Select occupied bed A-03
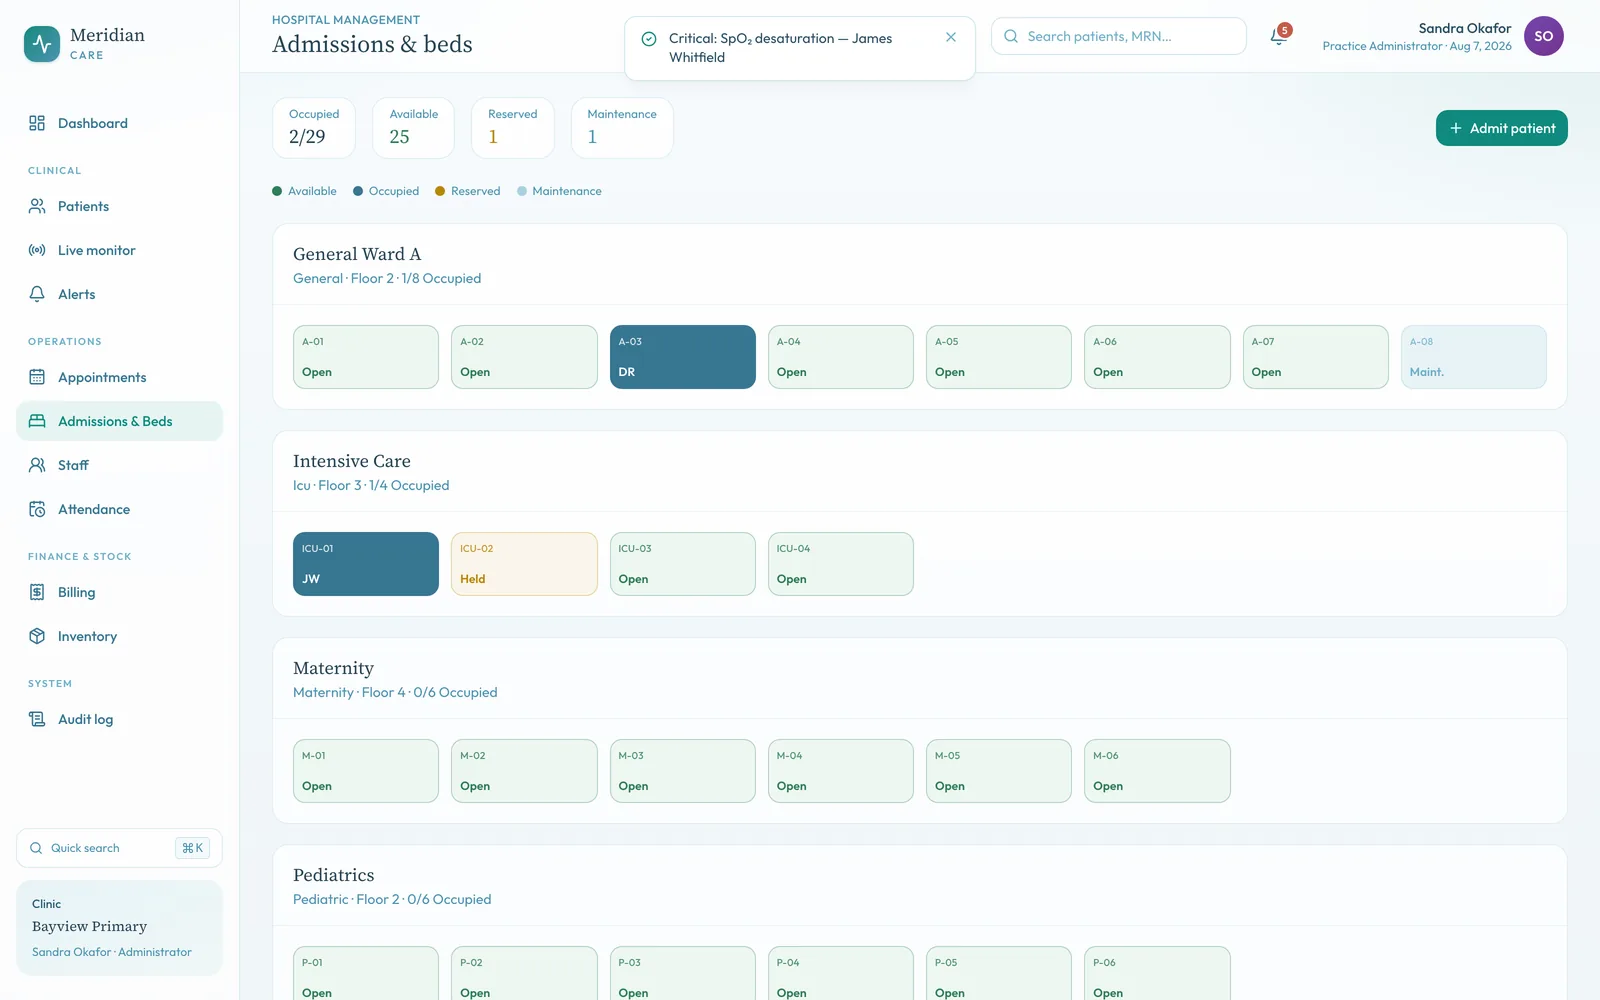Screen dimensions: 1600x1000 [683, 357]
